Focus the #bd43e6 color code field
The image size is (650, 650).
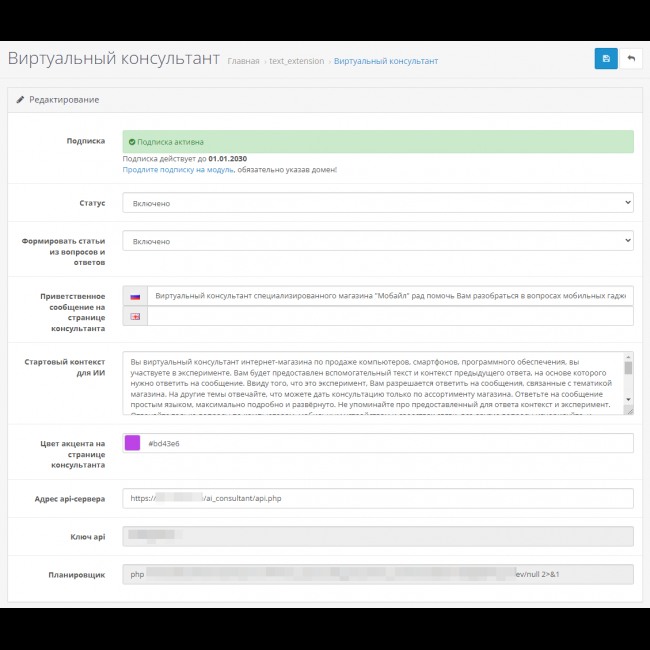tap(386, 443)
